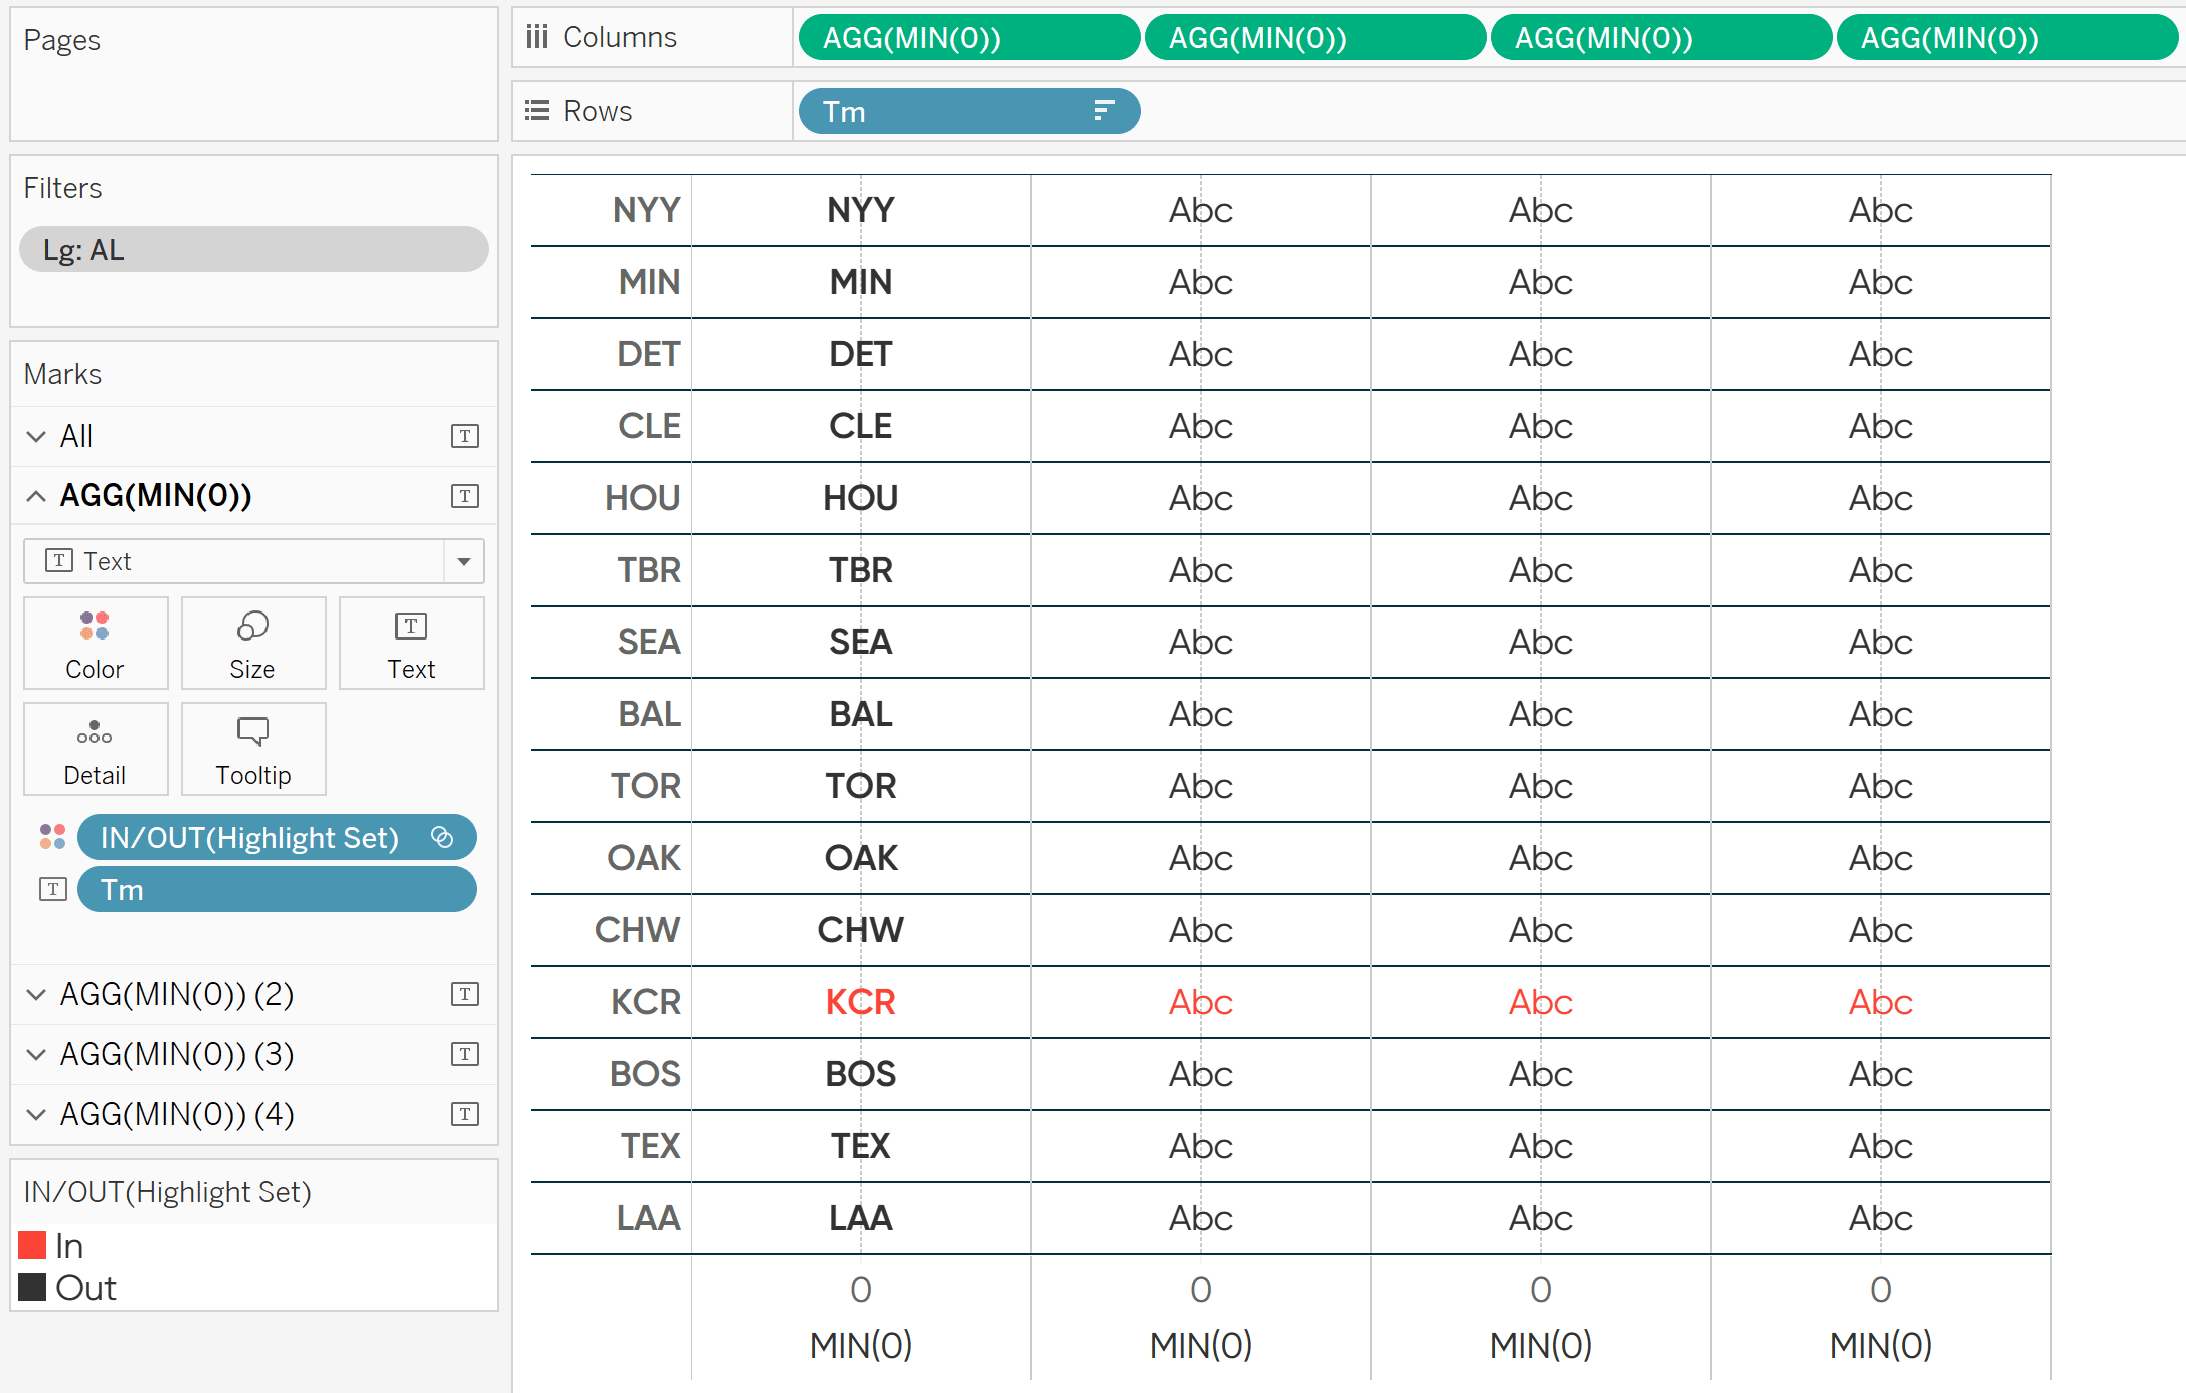Click the NYY row header
This screenshot has height=1393, width=2186.
(x=647, y=210)
